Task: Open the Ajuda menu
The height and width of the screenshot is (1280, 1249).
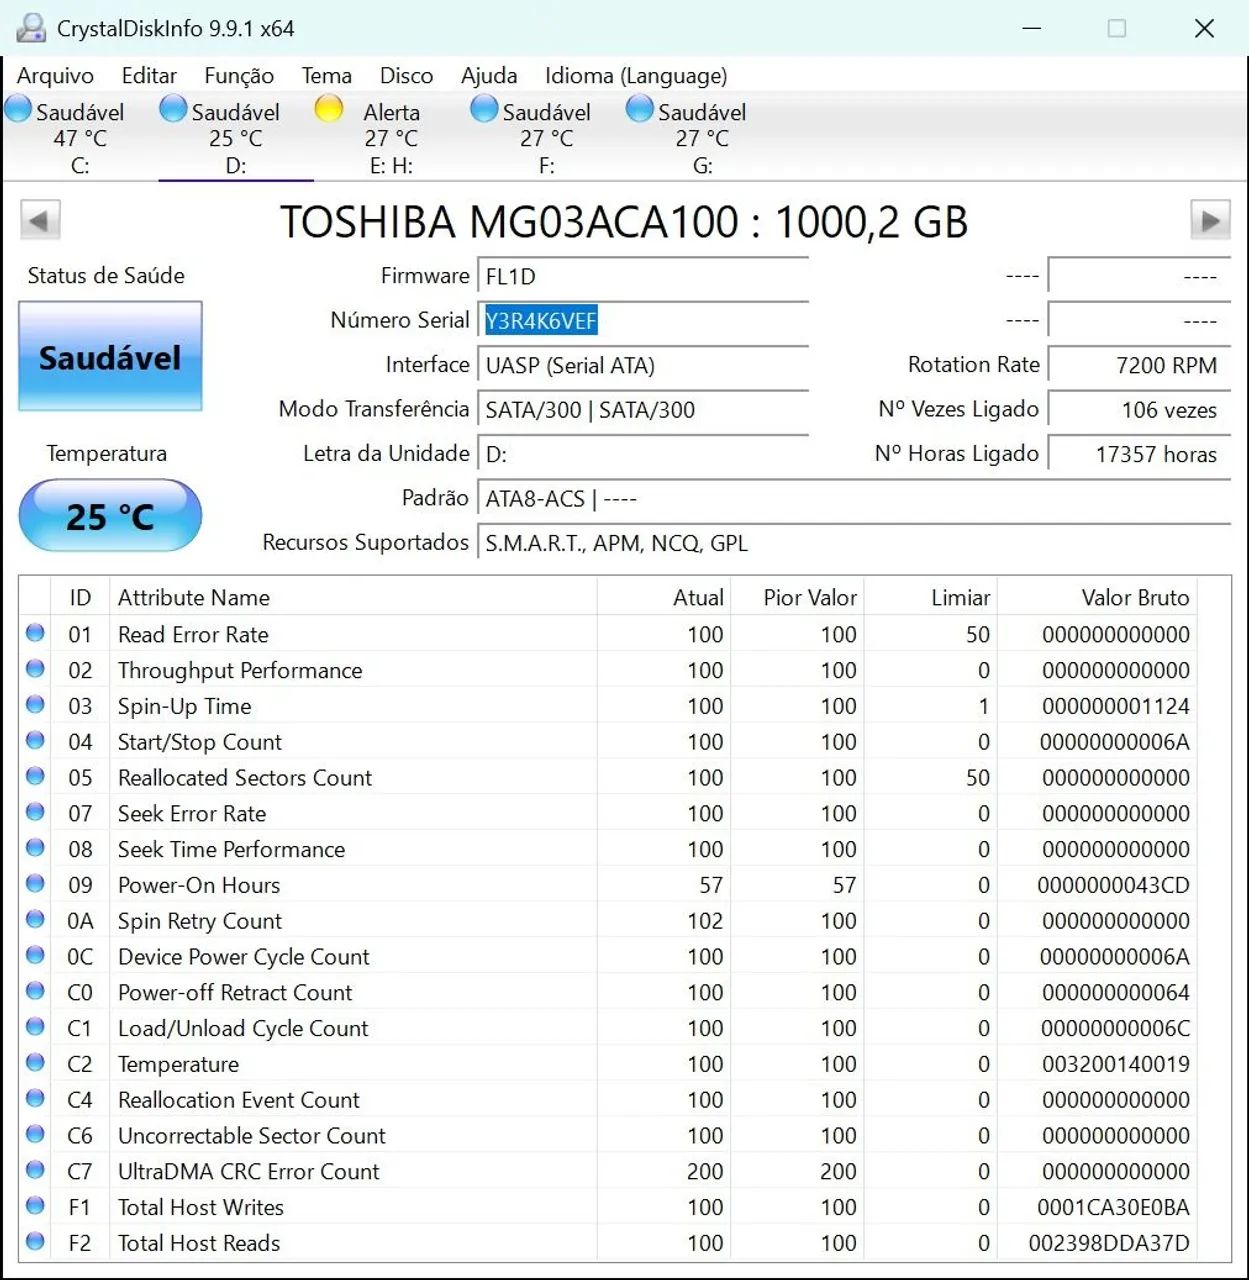Action: click(489, 76)
